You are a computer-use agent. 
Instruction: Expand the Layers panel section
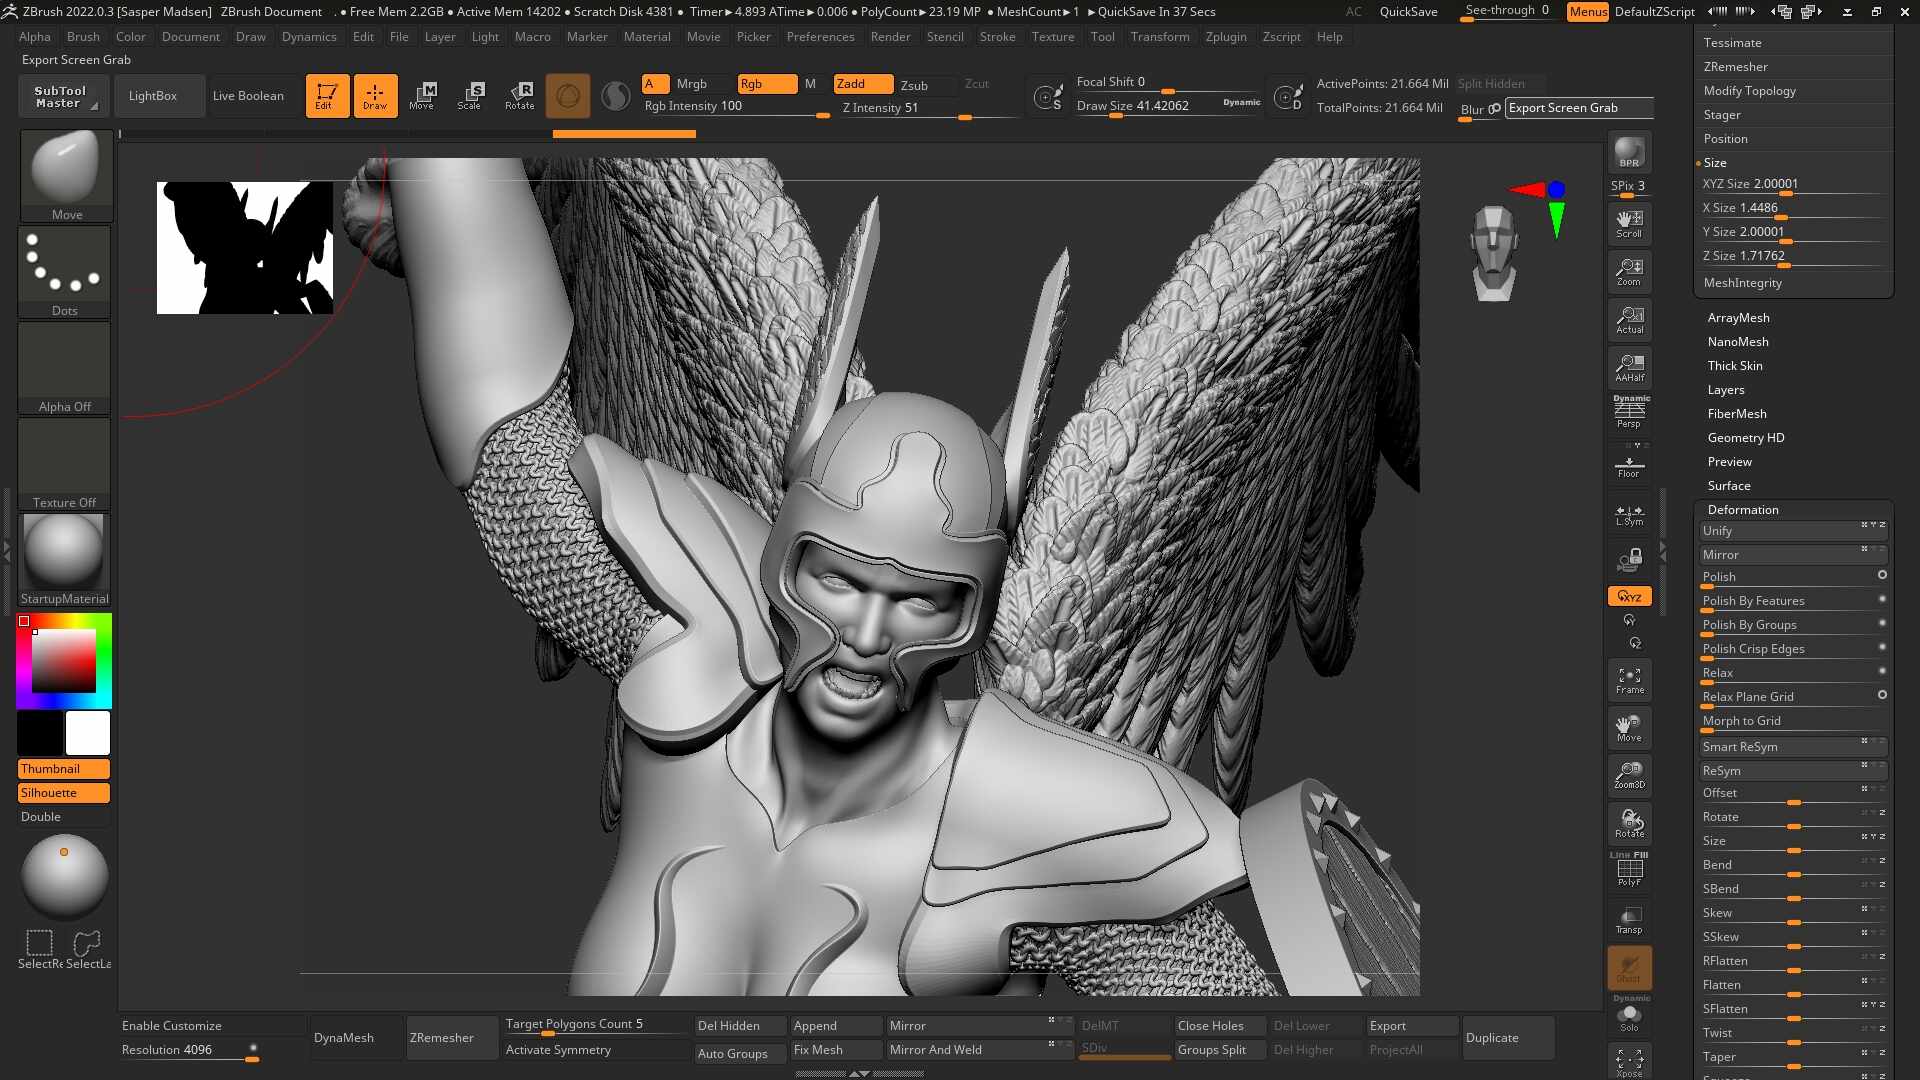[1725, 389]
